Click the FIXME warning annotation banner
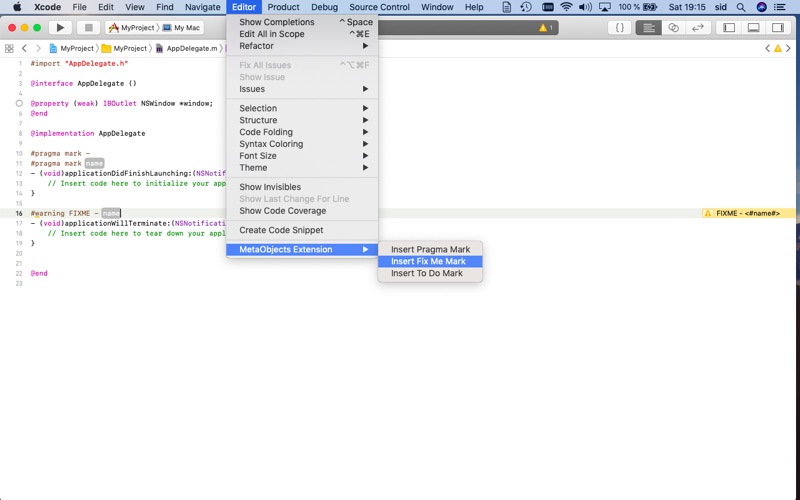This screenshot has width=800, height=500. pyautogui.click(x=748, y=213)
